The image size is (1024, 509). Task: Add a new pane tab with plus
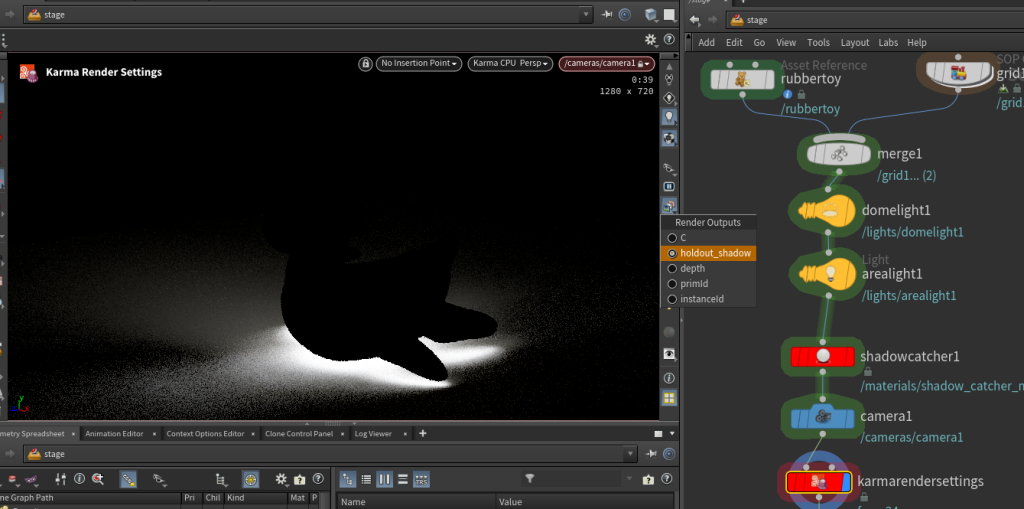[423, 433]
